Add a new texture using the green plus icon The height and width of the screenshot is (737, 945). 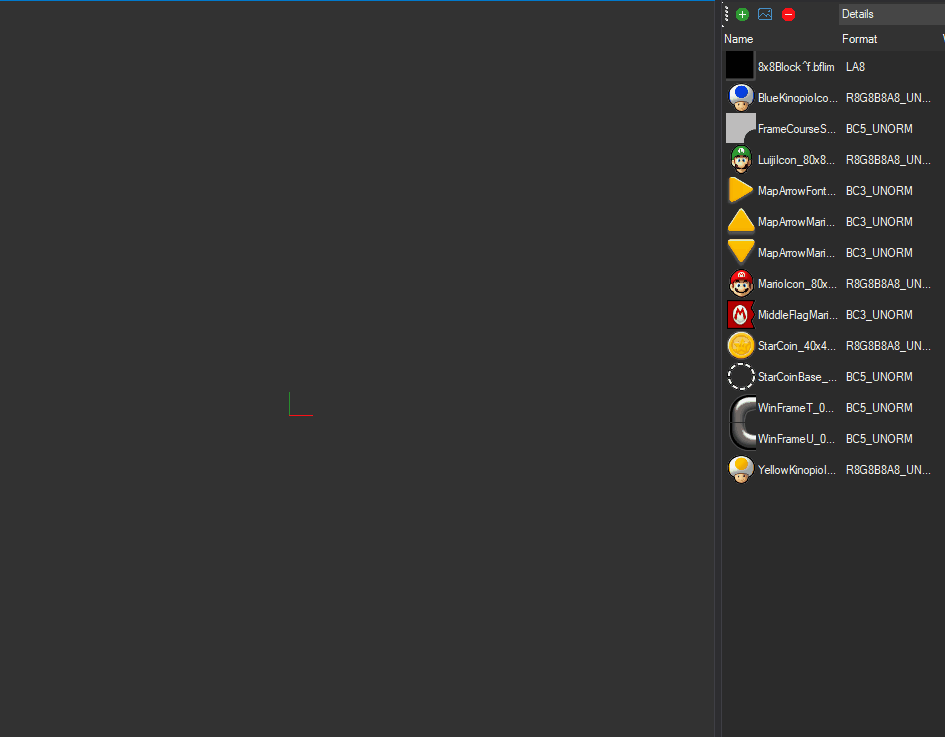pyautogui.click(x=742, y=14)
